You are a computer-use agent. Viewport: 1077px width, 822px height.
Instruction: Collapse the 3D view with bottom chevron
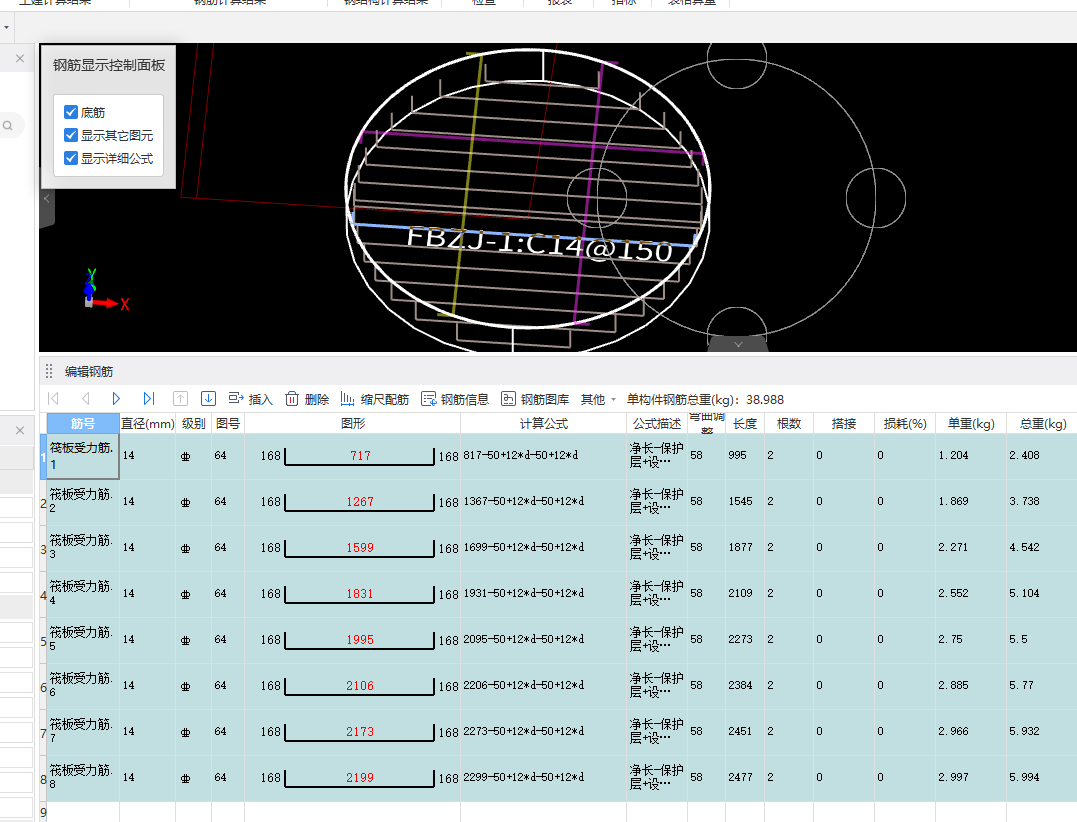click(738, 344)
